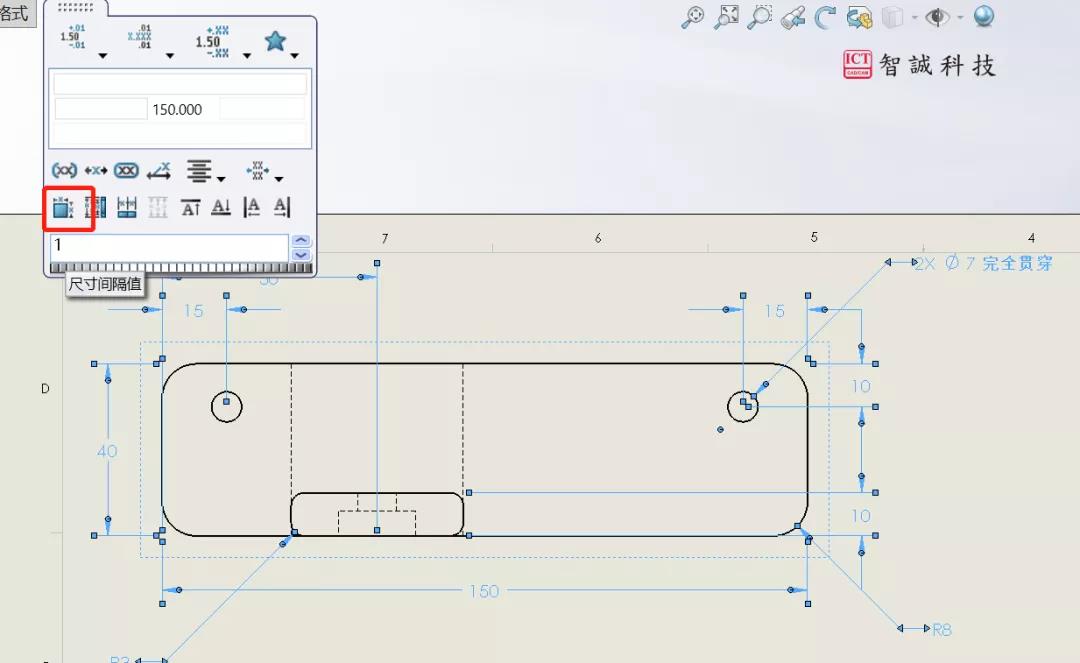Click the zoom to fit icon

click(x=726, y=17)
